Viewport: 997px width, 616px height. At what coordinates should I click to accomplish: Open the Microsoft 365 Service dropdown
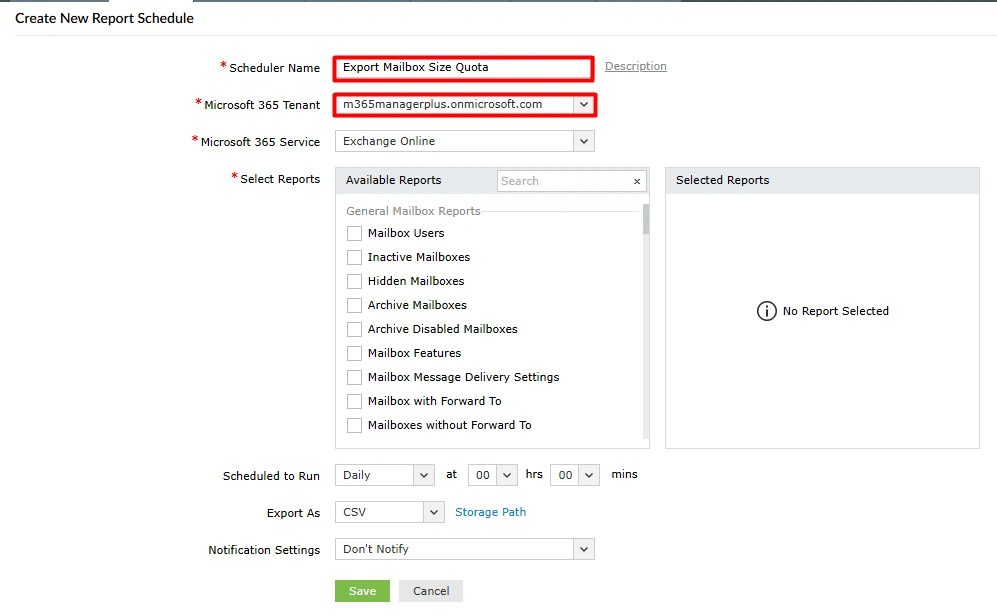[x=583, y=141]
